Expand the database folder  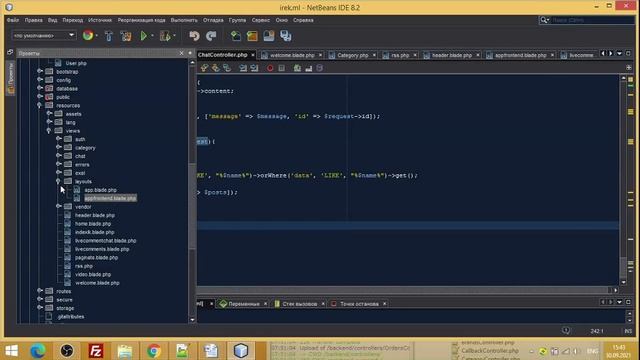click(x=40, y=88)
